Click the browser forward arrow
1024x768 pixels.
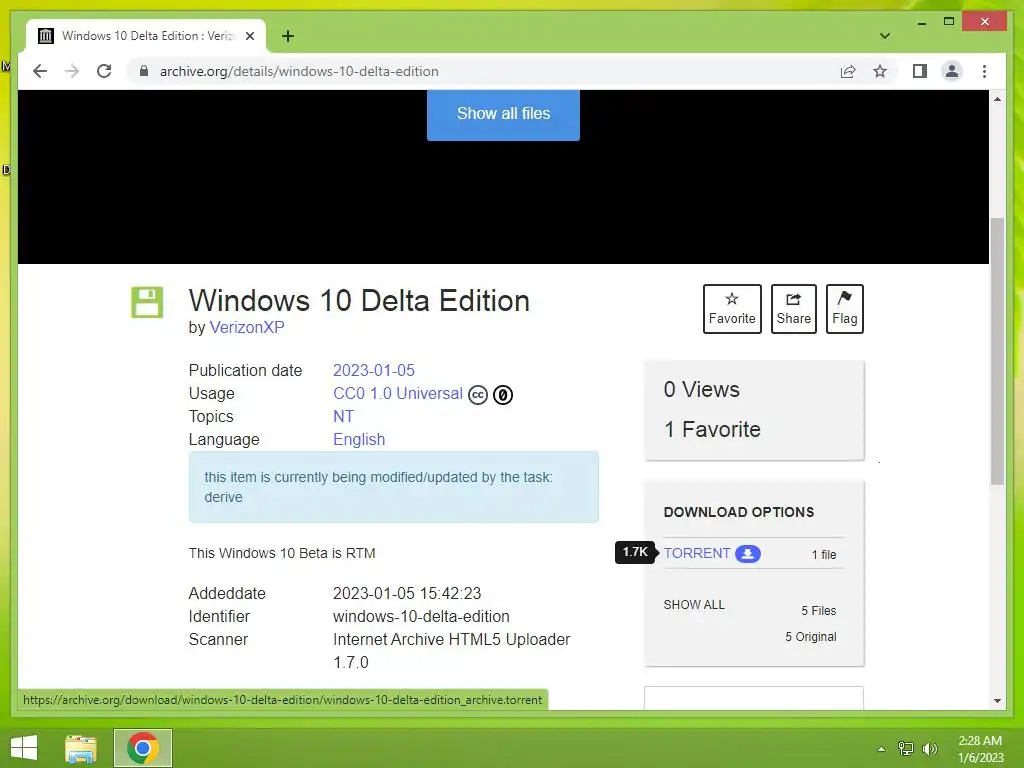tap(72, 71)
